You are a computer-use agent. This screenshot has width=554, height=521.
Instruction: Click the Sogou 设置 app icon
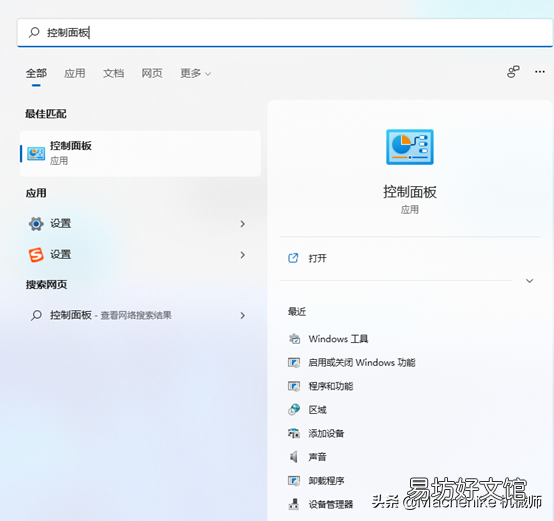point(36,255)
